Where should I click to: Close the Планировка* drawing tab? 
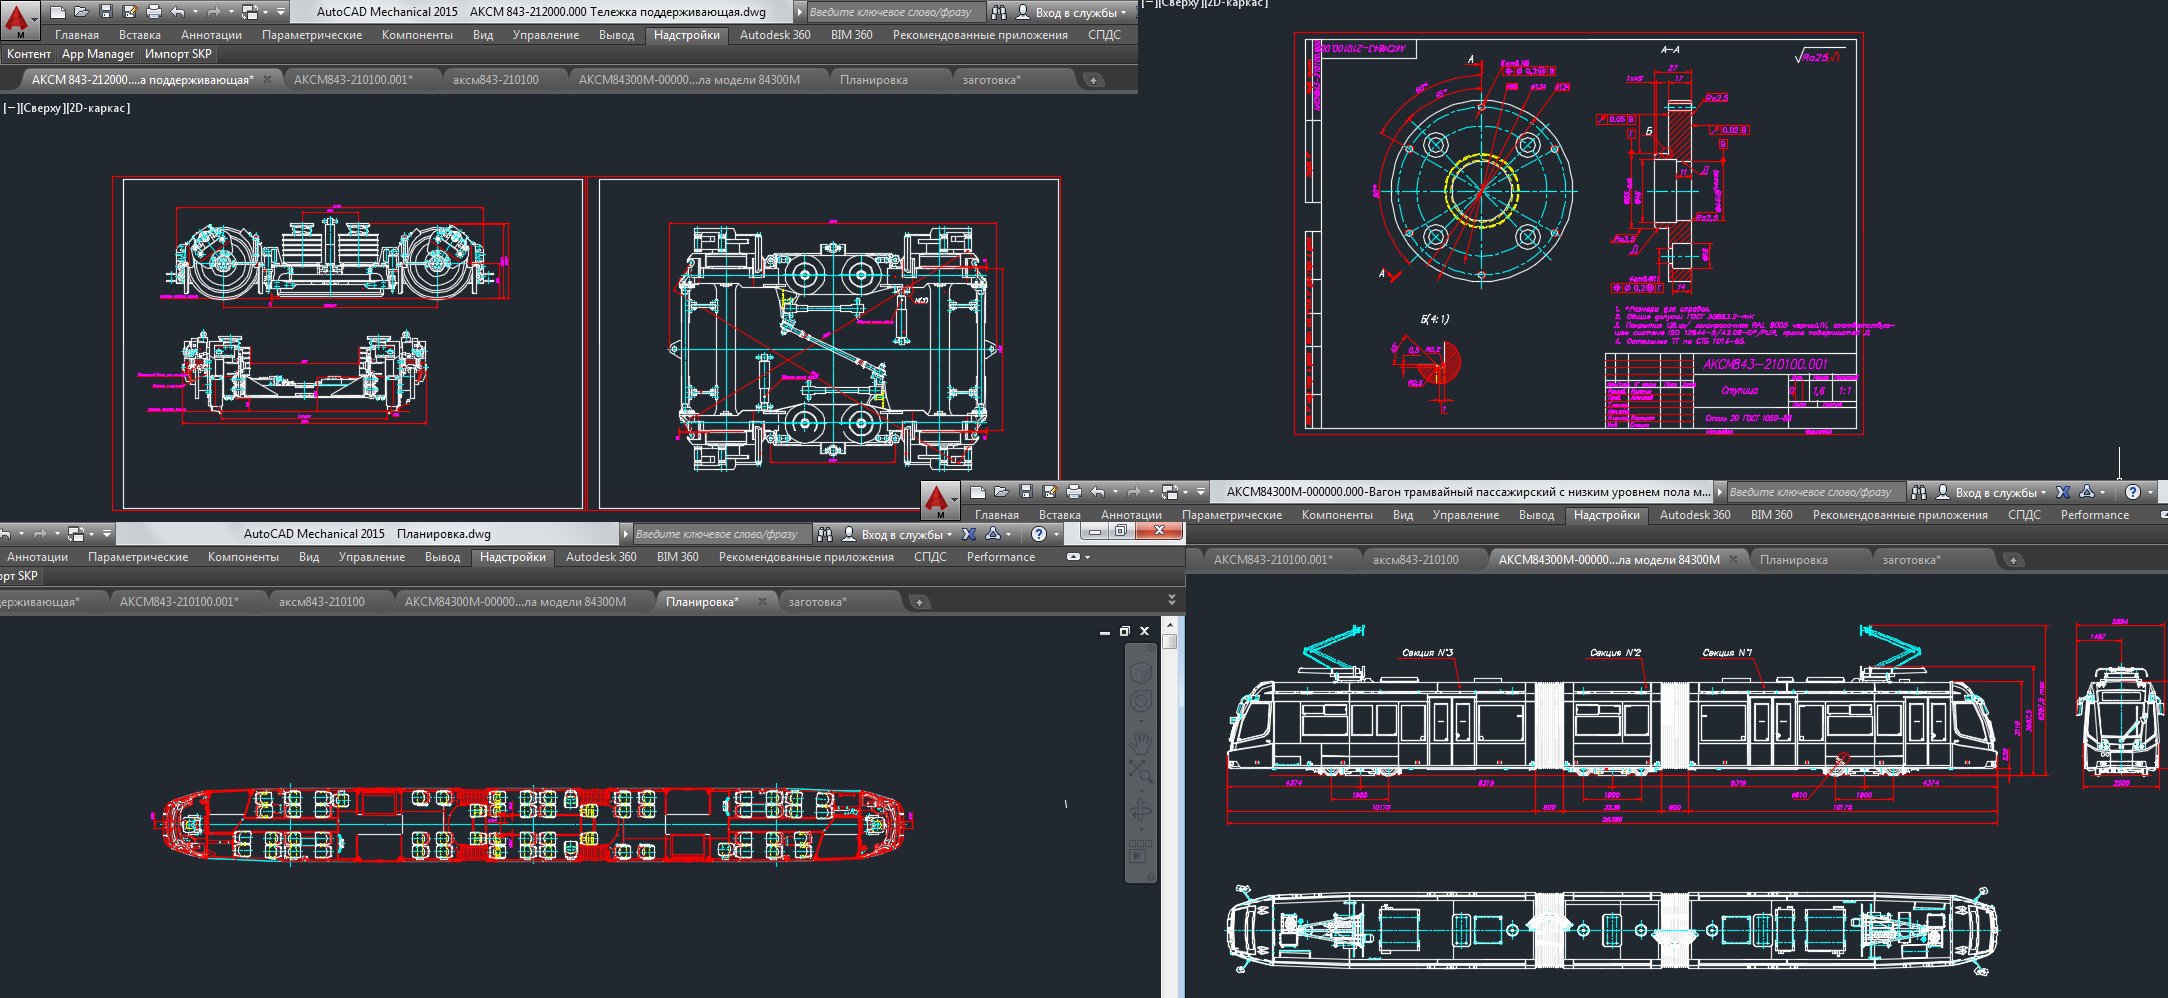click(762, 601)
